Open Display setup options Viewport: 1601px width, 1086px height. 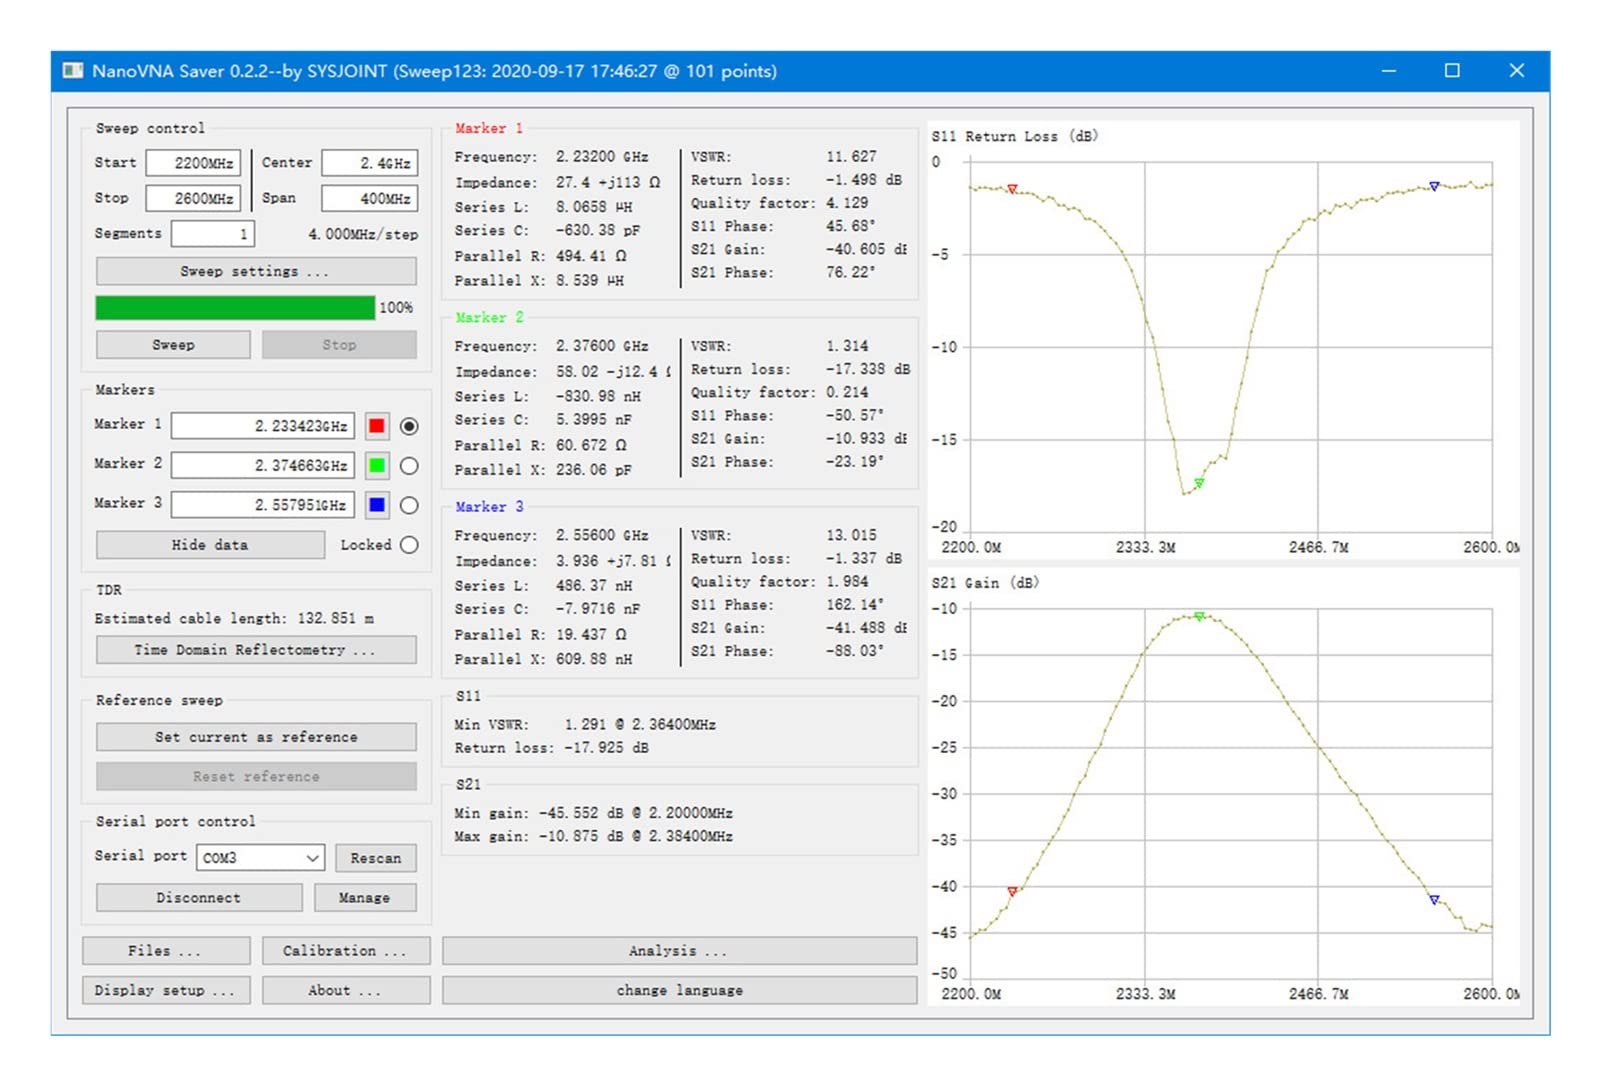coord(166,990)
